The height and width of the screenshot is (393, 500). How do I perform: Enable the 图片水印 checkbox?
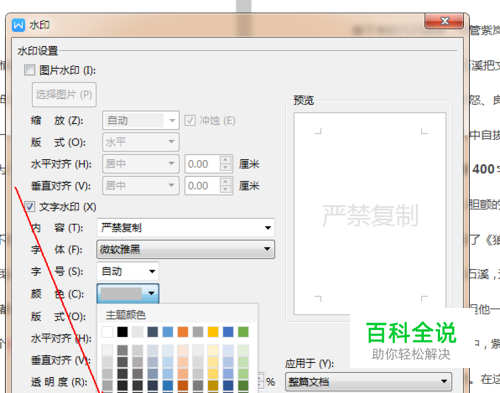tap(29, 70)
